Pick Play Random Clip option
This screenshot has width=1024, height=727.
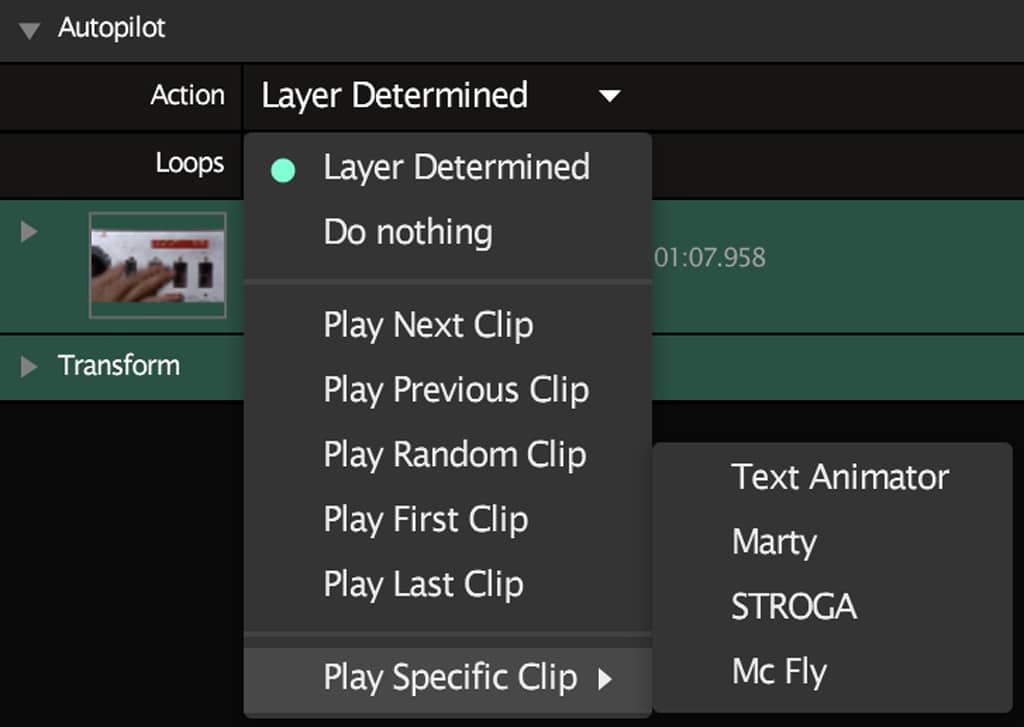pos(454,455)
